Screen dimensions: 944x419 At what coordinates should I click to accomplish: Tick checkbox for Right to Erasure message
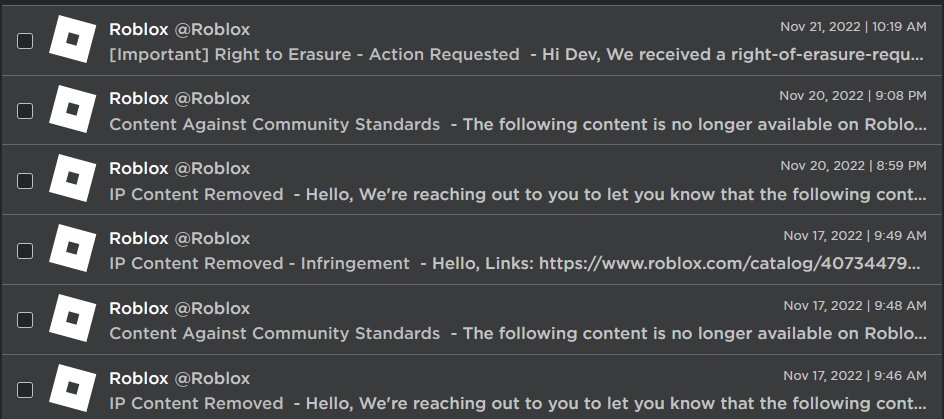(x=25, y=41)
